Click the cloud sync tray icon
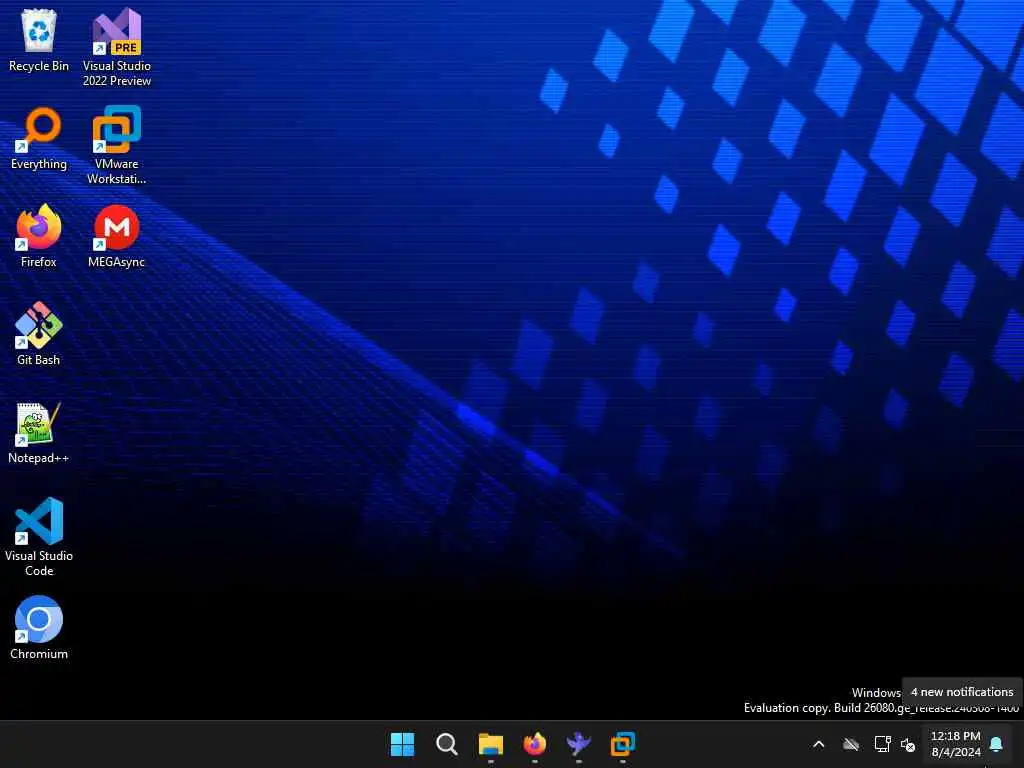 point(850,744)
